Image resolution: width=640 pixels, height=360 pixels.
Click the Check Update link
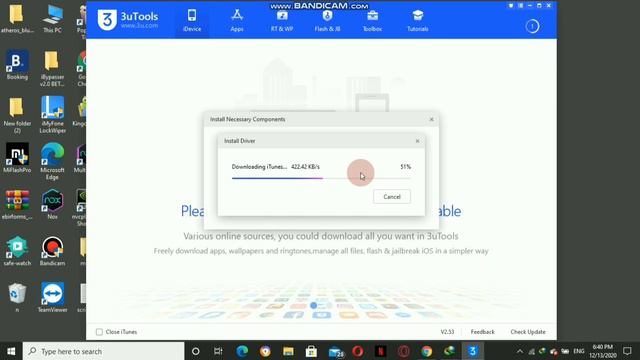click(528, 332)
